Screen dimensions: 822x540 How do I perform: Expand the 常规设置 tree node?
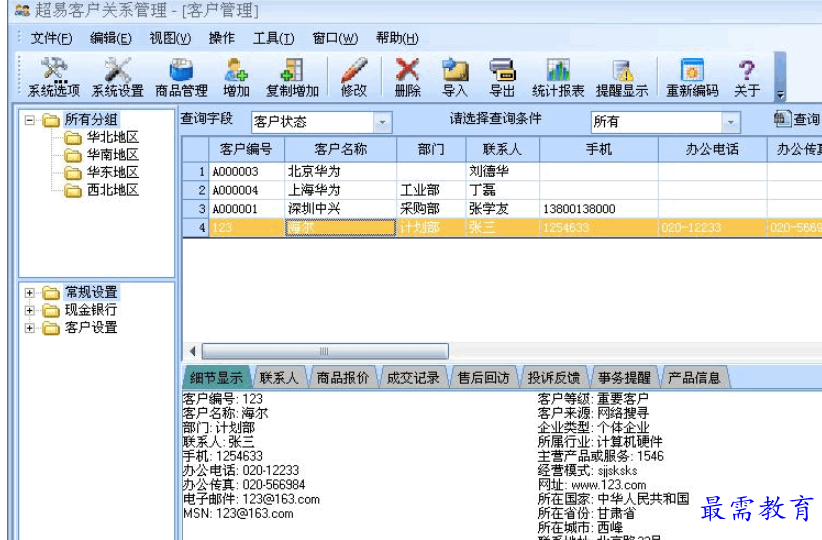point(30,293)
